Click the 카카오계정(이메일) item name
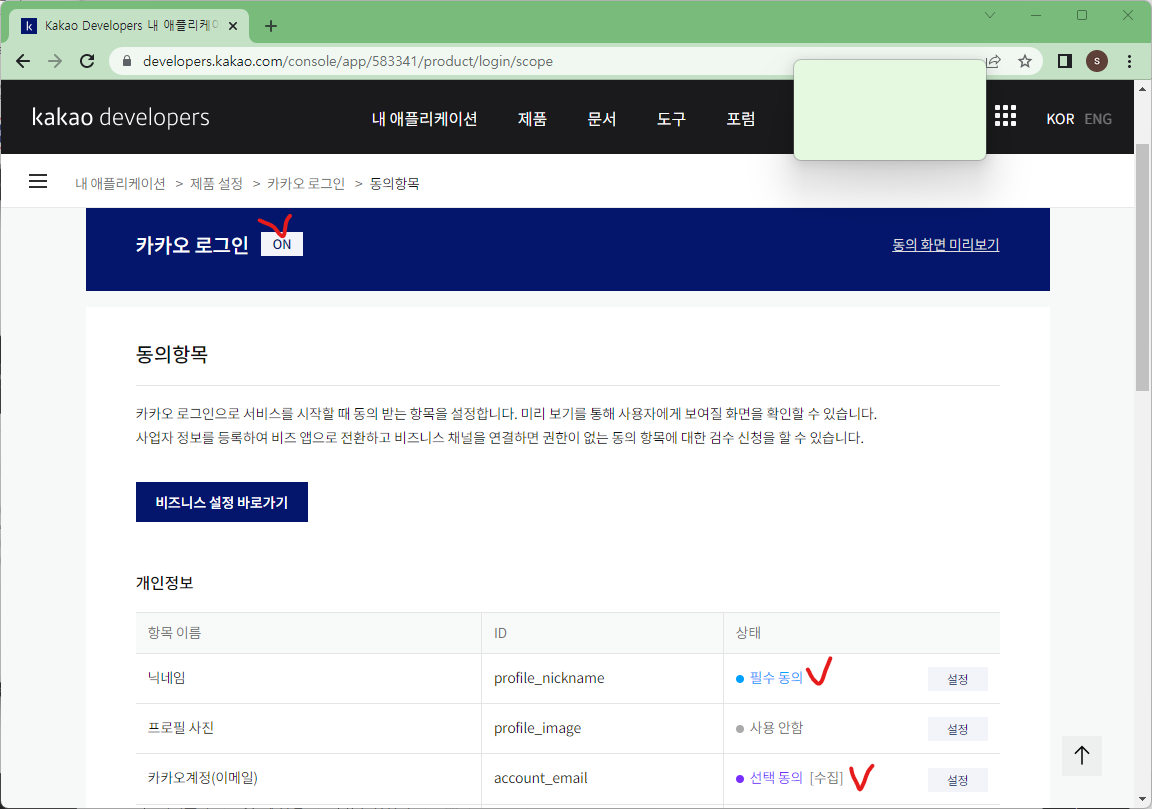This screenshot has width=1152, height=809. tap(203, 777)
